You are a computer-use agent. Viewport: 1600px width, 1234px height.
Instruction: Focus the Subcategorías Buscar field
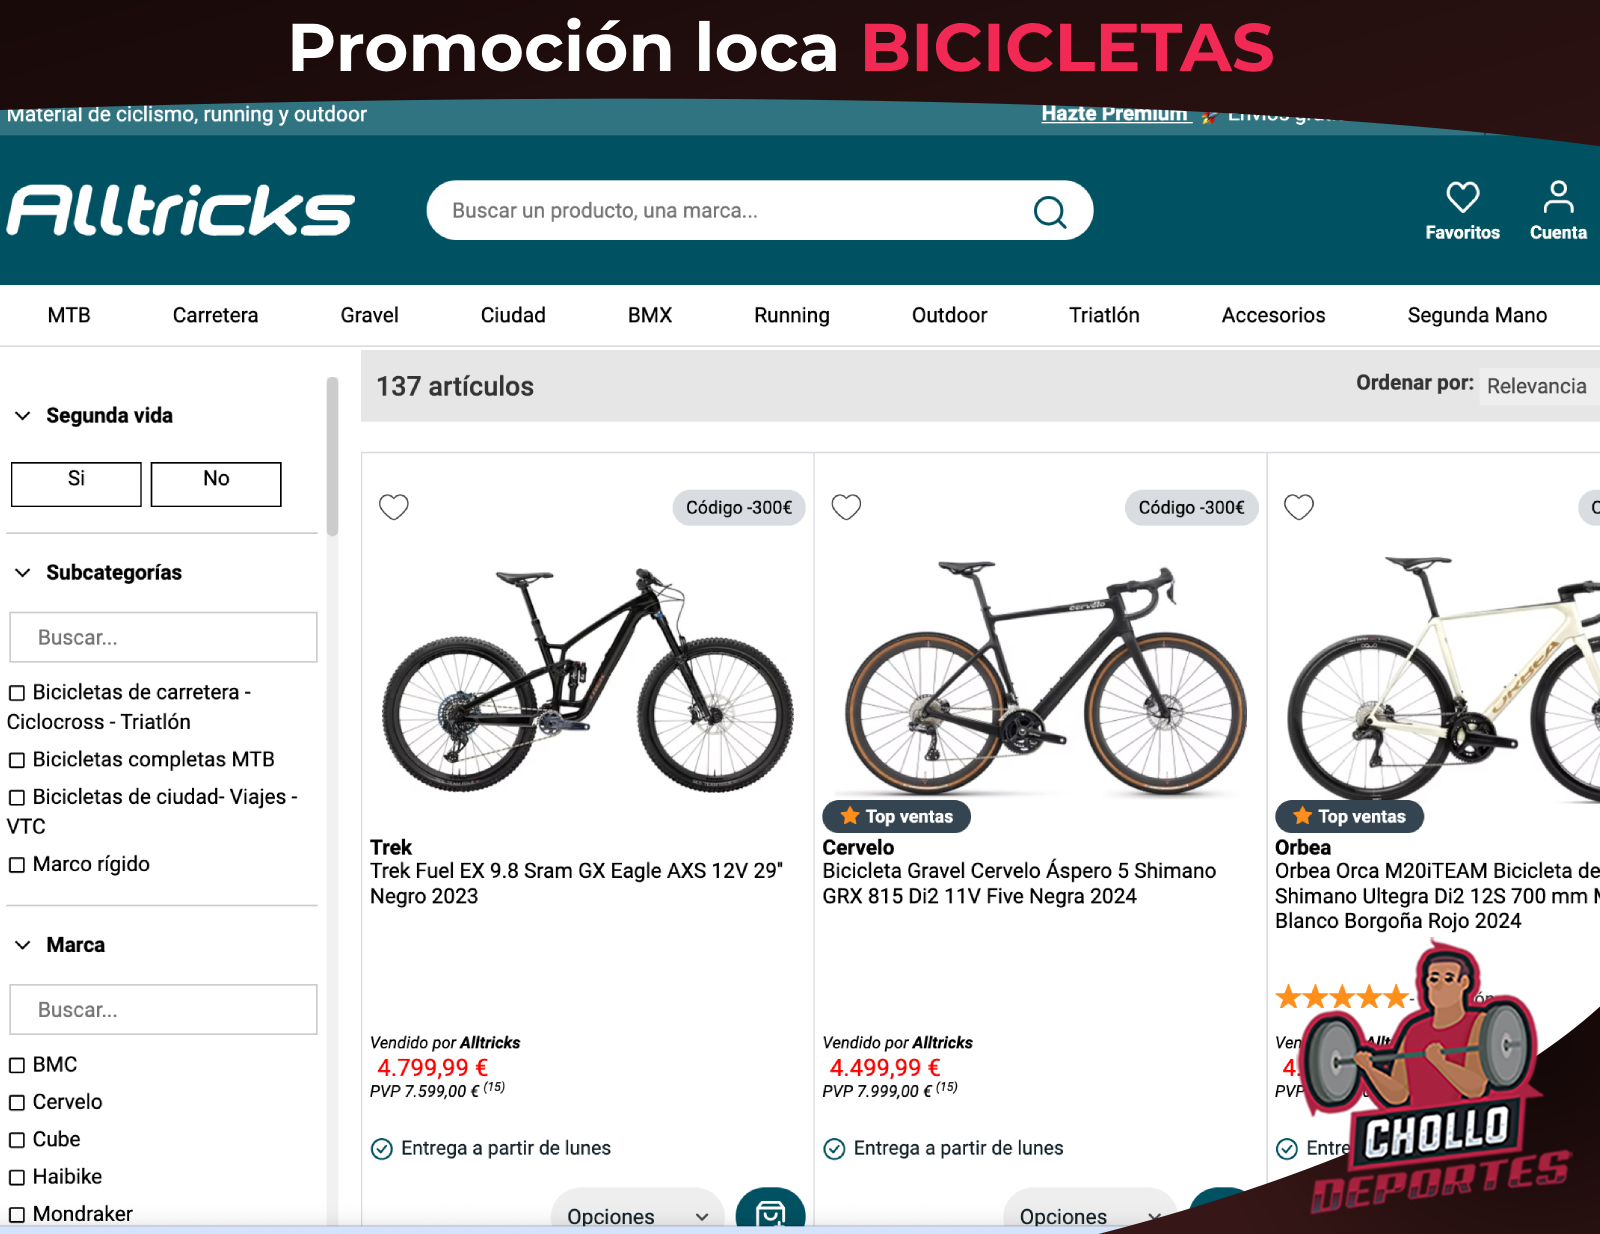pos(163,637)
